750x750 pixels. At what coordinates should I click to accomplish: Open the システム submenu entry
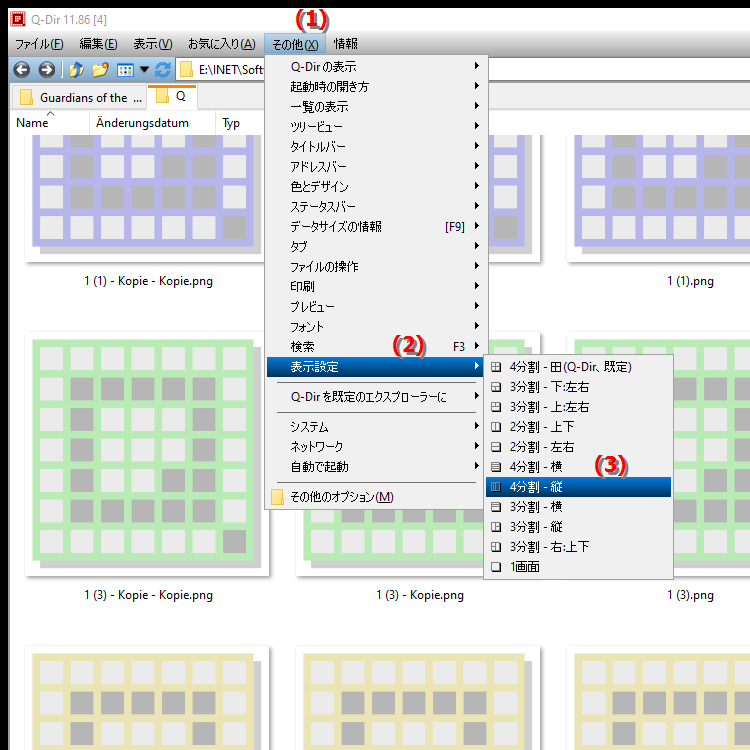point(375,427)
